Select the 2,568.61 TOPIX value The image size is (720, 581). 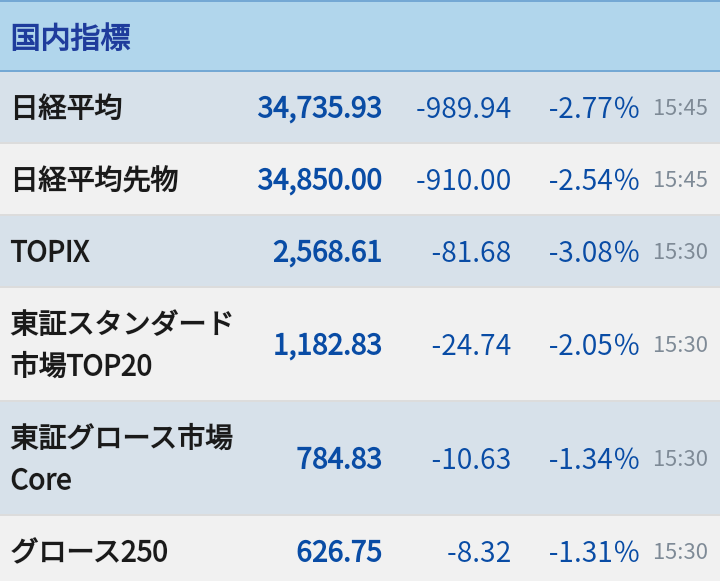[x=327, y=251]
